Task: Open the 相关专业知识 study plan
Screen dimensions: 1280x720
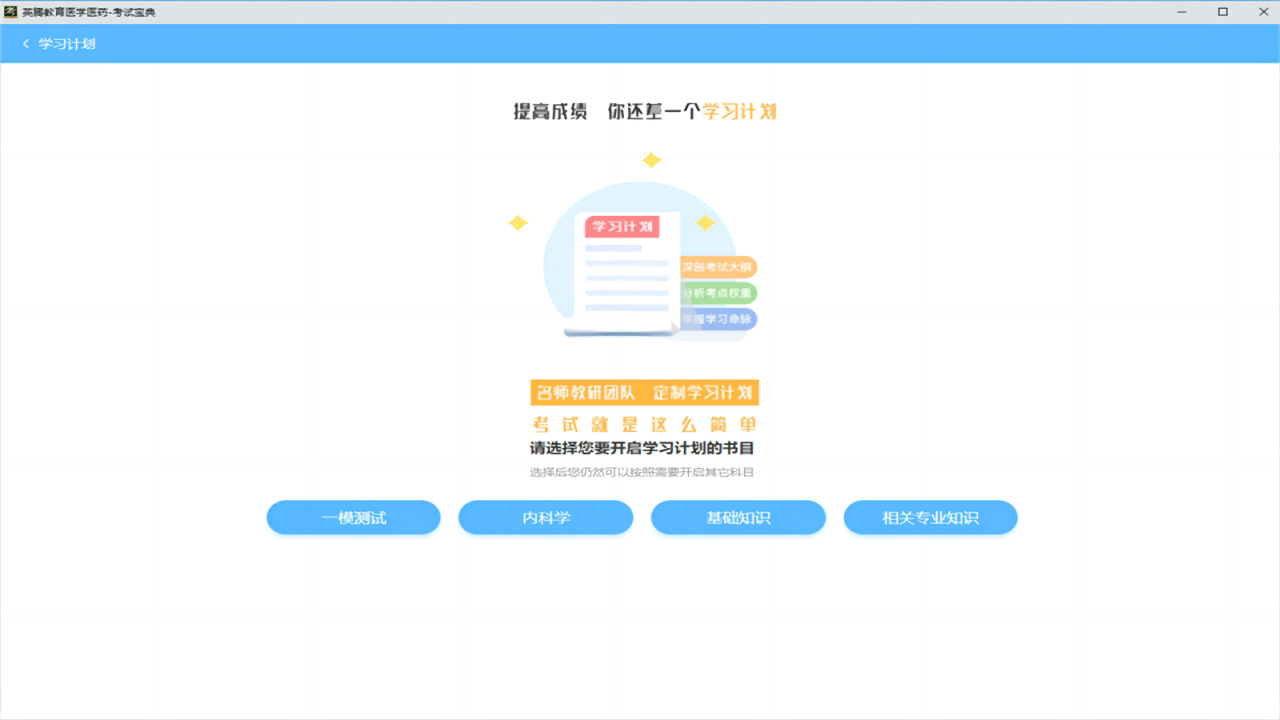Action: (930, 517)
